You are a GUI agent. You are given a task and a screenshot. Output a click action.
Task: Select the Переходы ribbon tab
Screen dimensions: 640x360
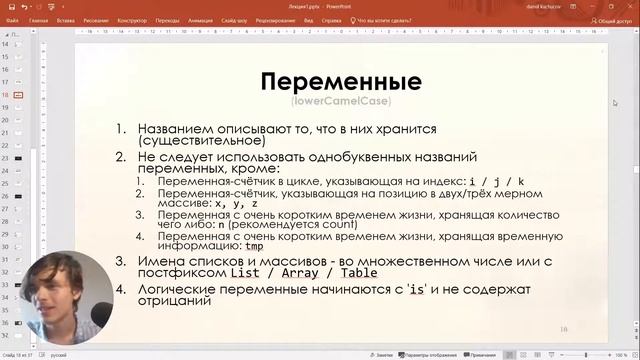(x=167, y=20)
